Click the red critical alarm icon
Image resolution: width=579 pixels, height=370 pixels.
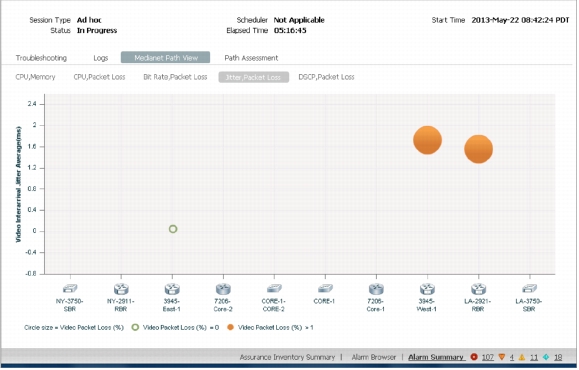tap(474, 357)
